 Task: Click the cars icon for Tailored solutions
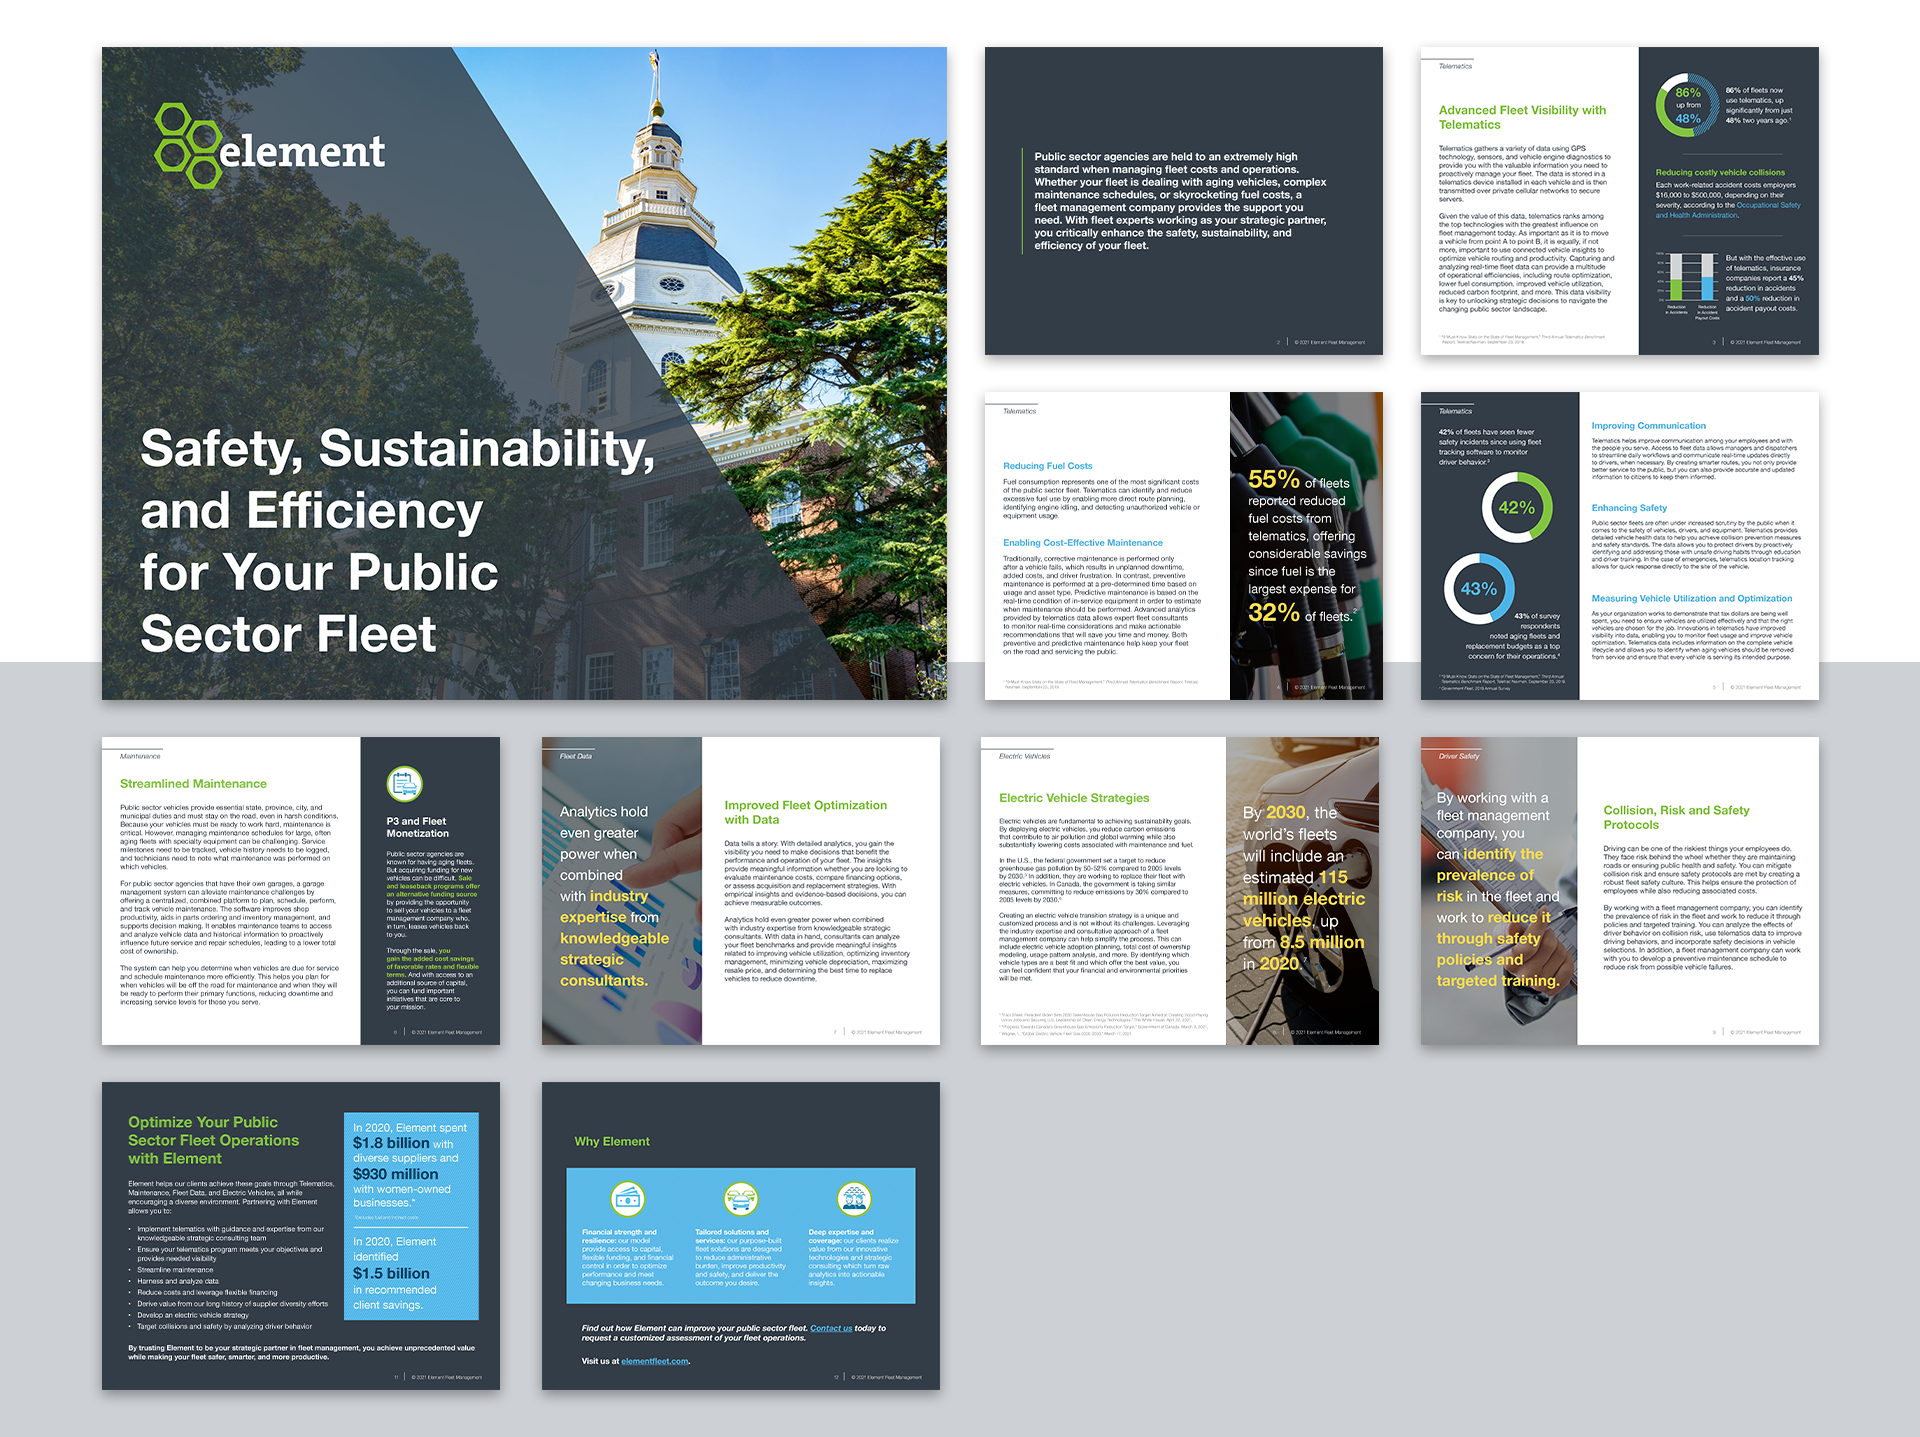(741, 1197)
